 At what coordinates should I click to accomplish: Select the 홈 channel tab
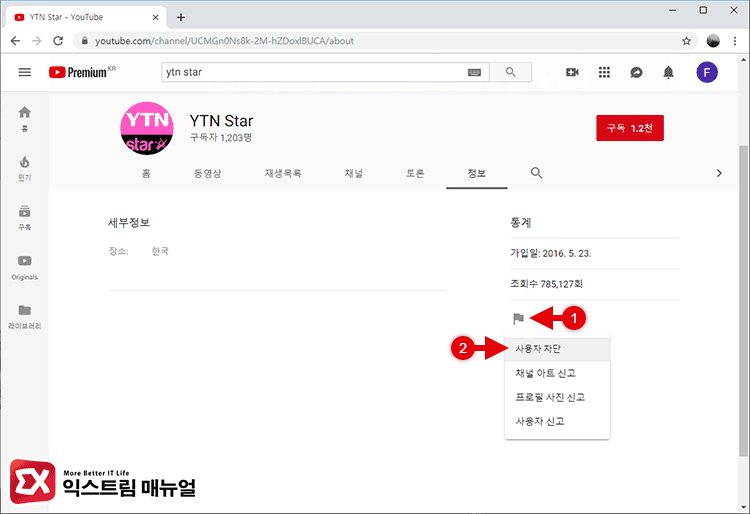146,173
